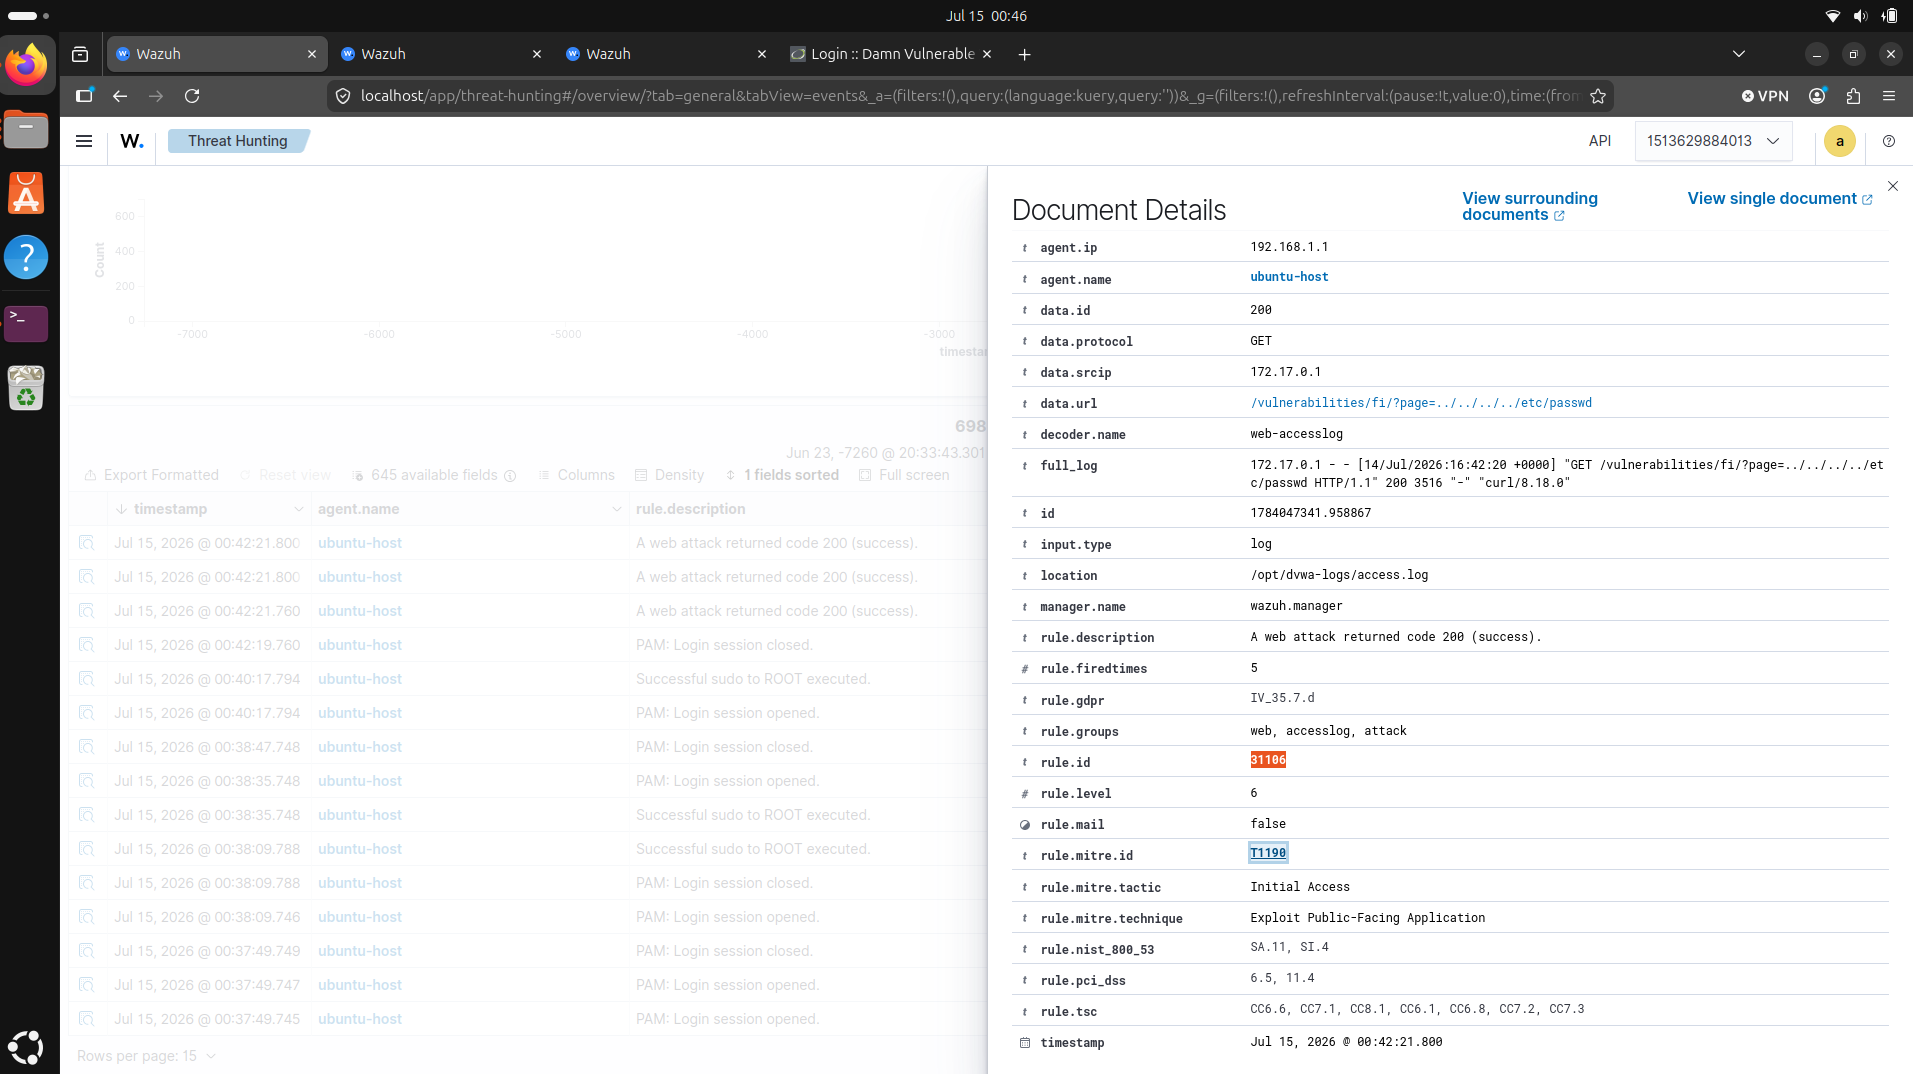This screenshot has height=1074, width=1913.
Task: Open View surrounding documents link
Action: [1529, 206]
